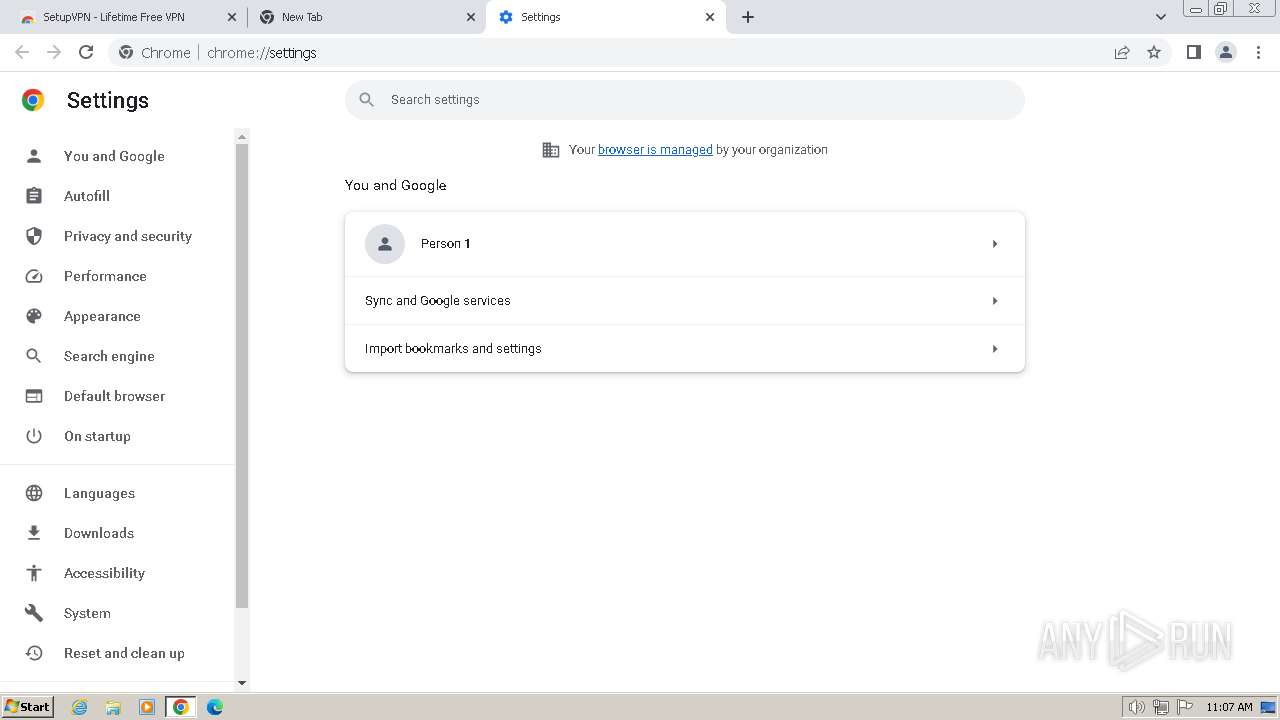Share this page using the share icon
This screenshot has height=720, width=1280.
tap(1122, 52)
